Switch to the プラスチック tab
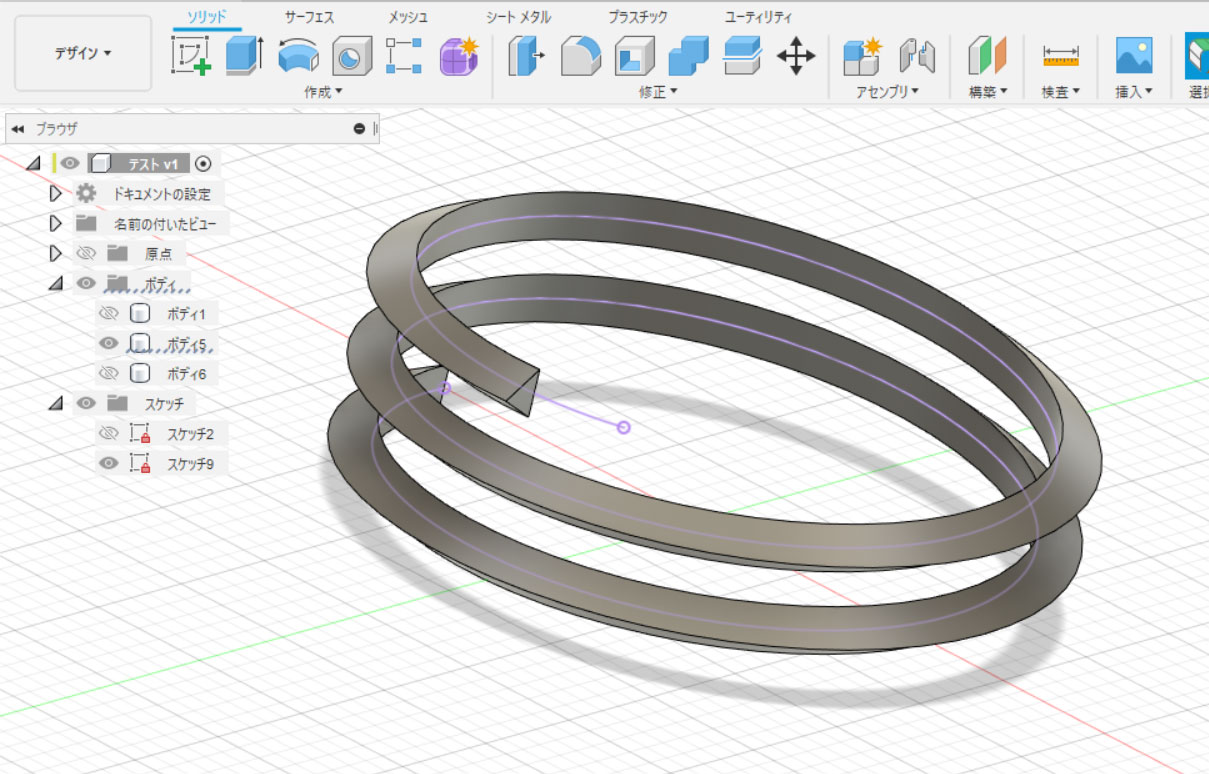 (638, 17)
